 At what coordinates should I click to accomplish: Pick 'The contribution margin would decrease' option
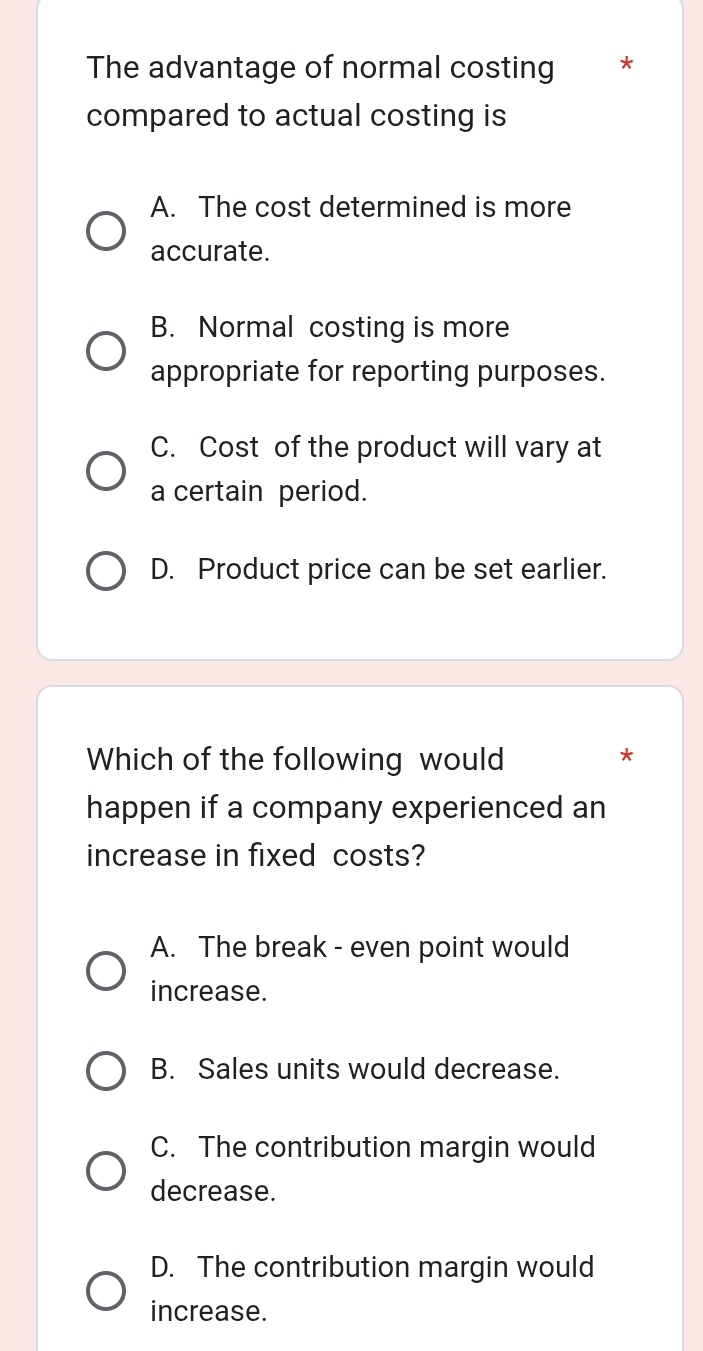[106, 1170]
